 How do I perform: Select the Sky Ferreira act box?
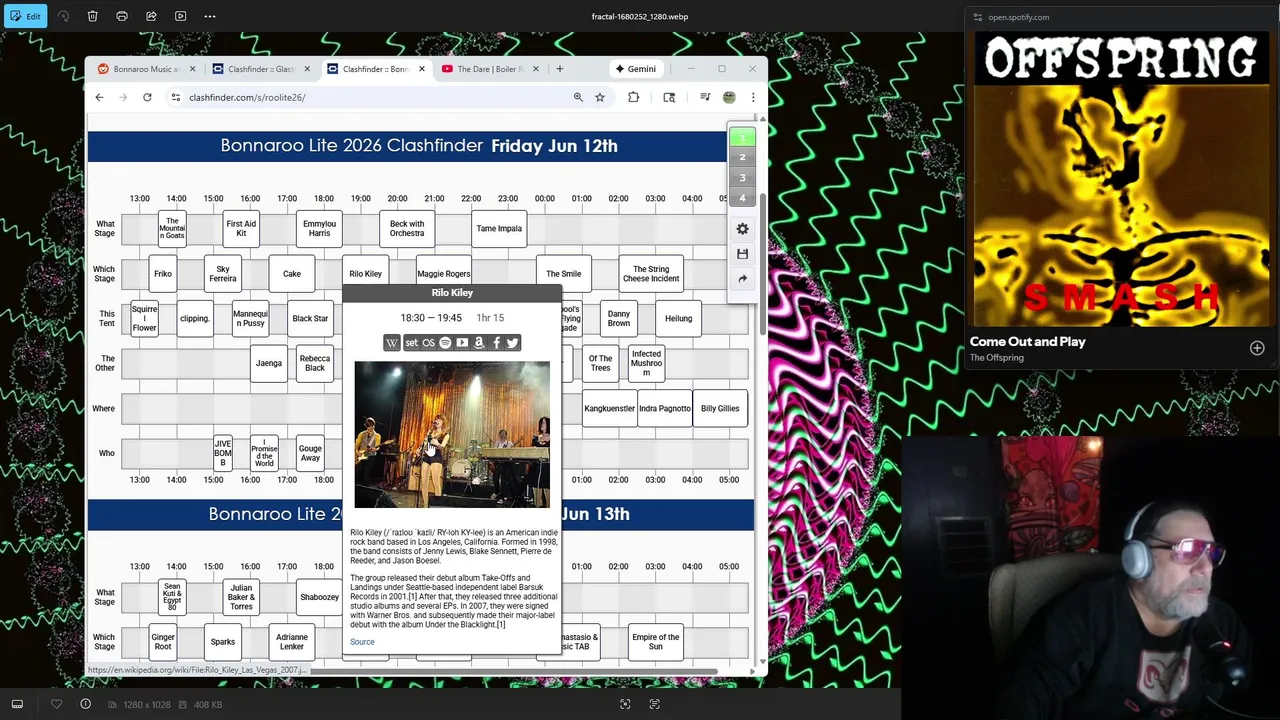[x=223, y=274]
